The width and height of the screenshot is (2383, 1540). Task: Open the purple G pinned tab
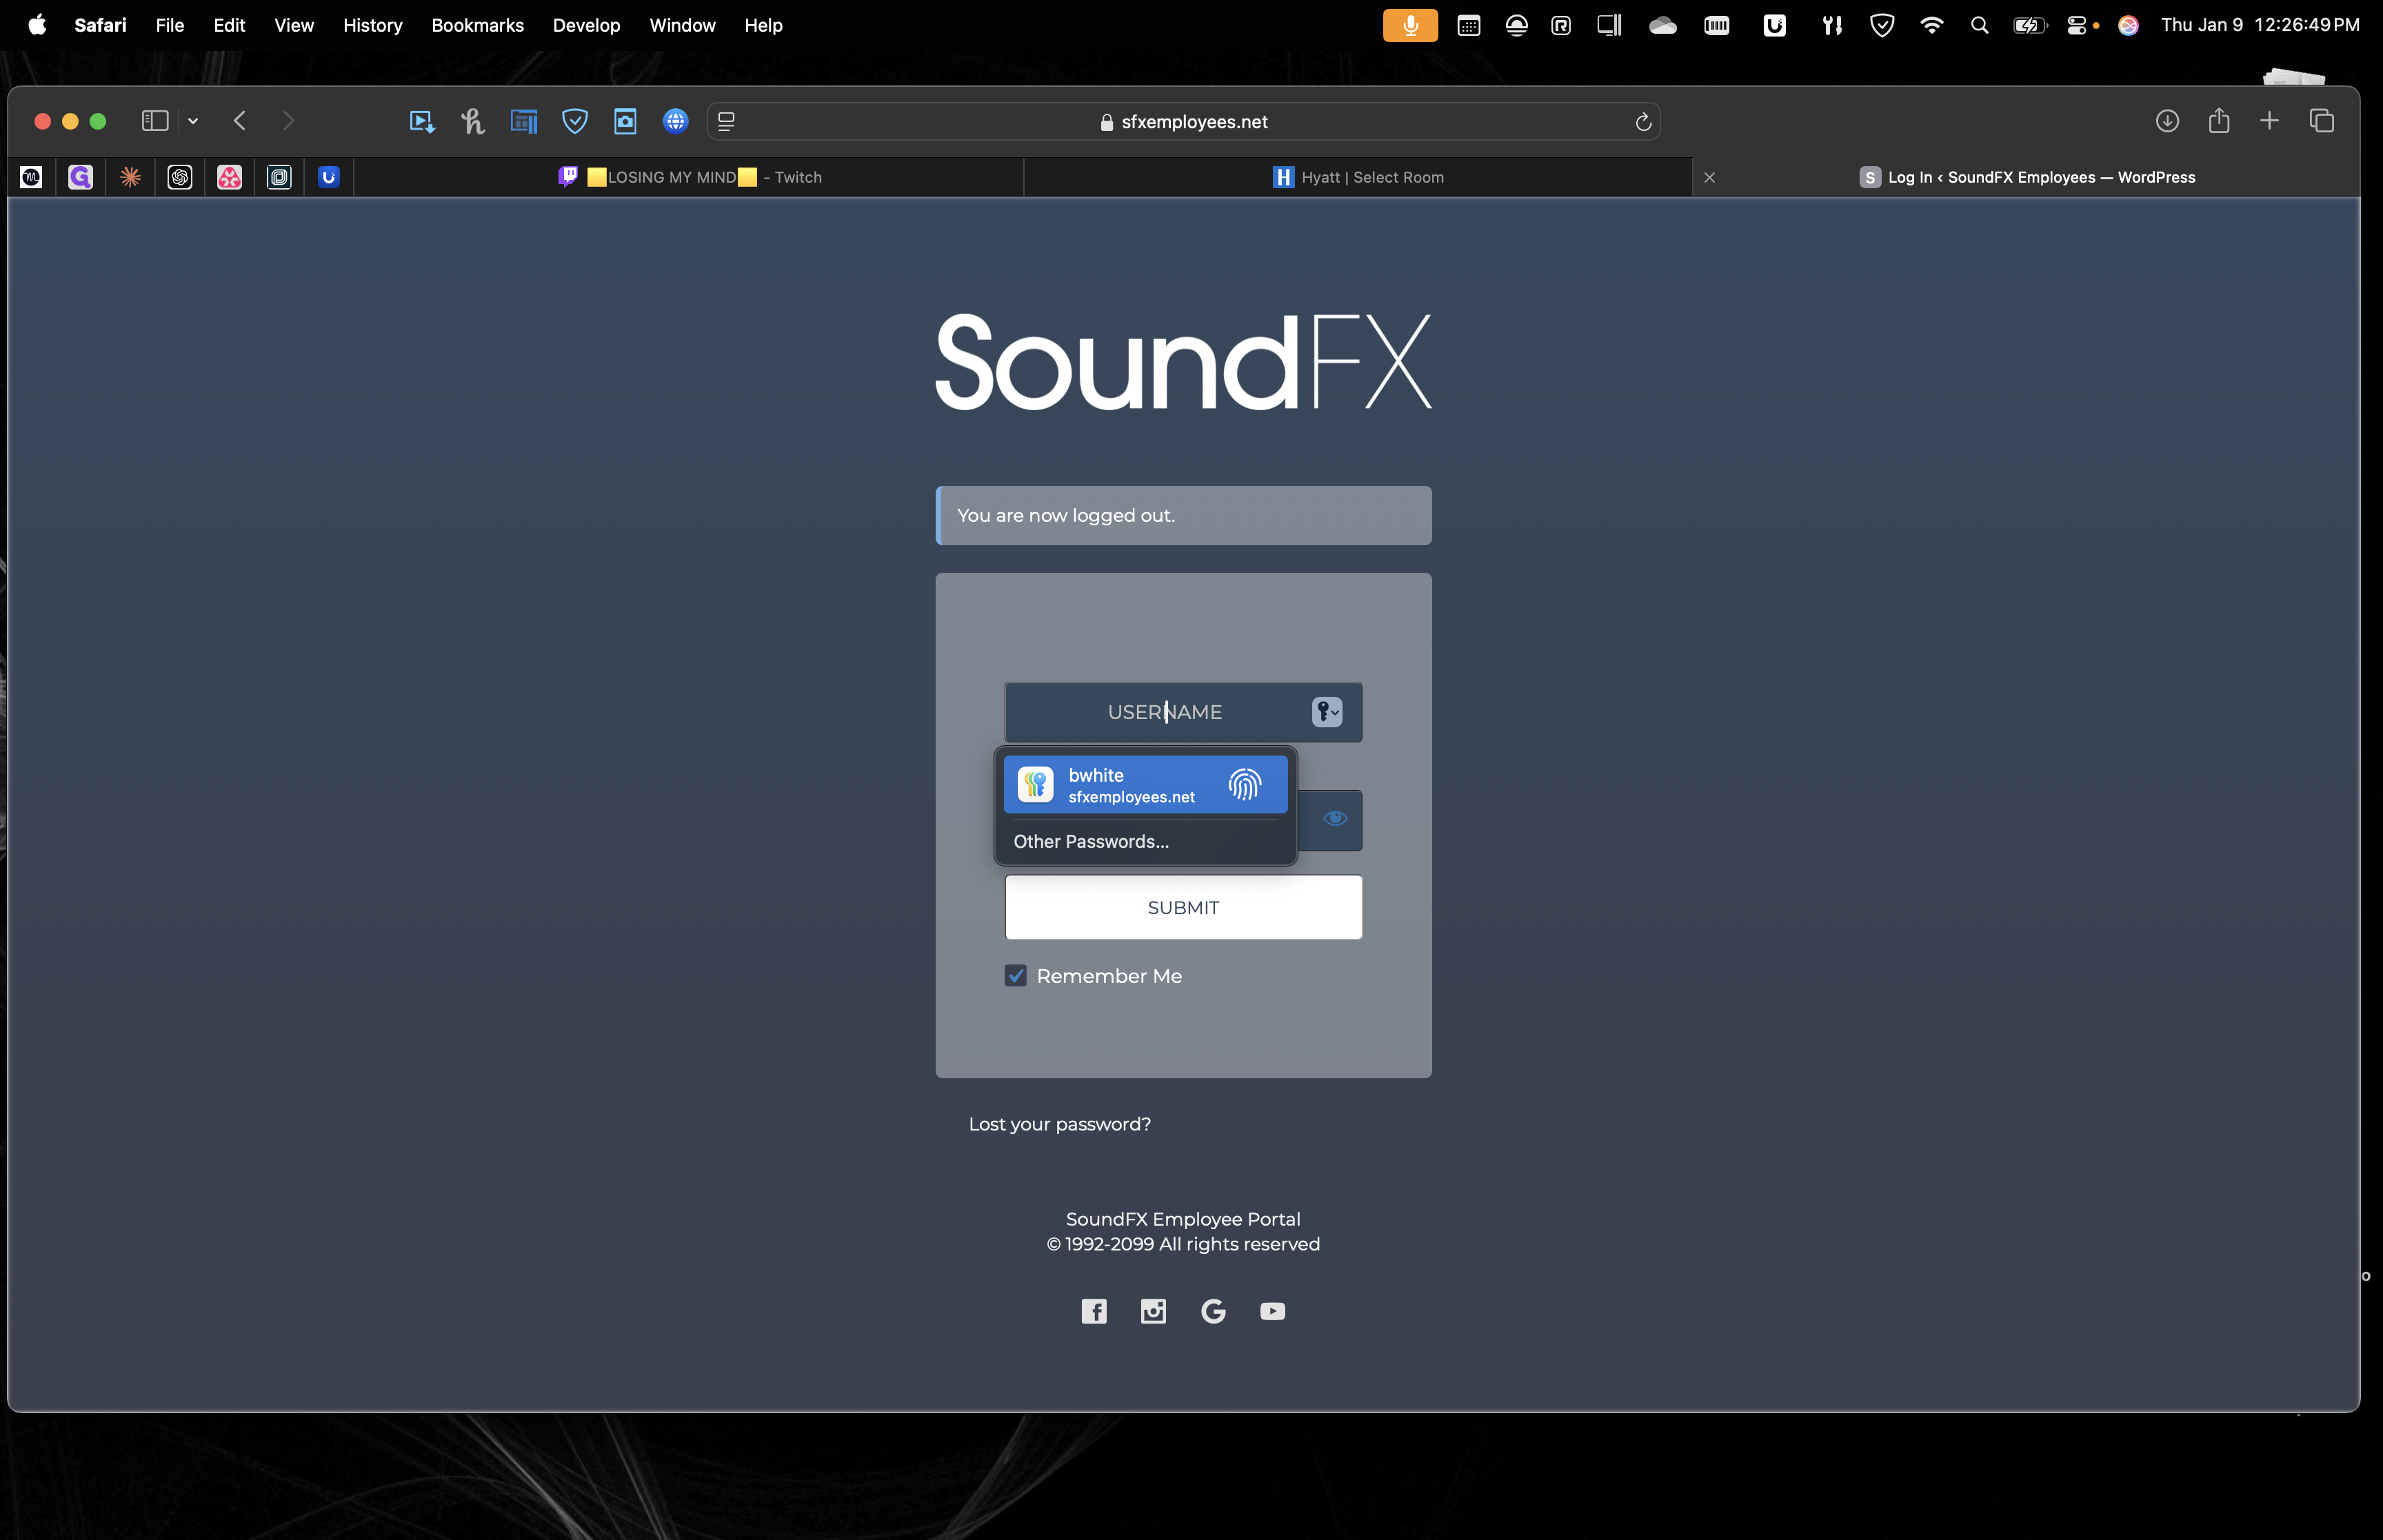tap(81, 177)
